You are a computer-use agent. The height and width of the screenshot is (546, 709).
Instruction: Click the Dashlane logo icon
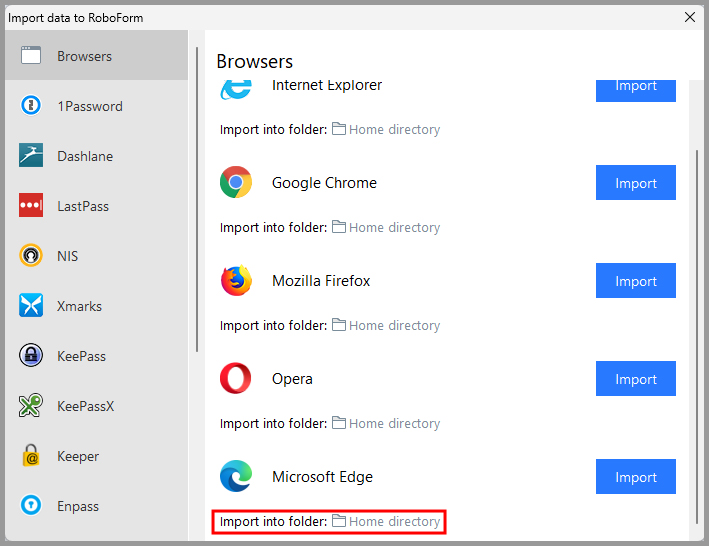[31, 156]
